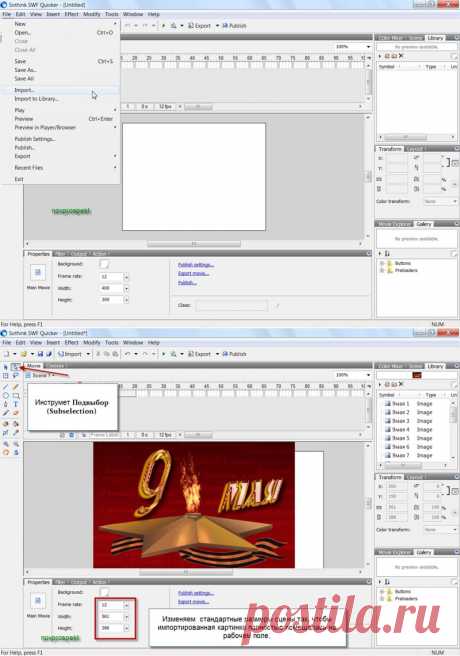This screenshot has width=460, height=656.
Task: Switch to the Movie tab above the timeline
Action: 34,366
